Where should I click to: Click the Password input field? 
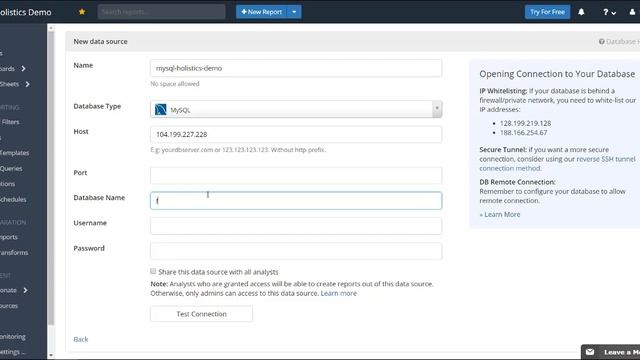click(296, 251)
